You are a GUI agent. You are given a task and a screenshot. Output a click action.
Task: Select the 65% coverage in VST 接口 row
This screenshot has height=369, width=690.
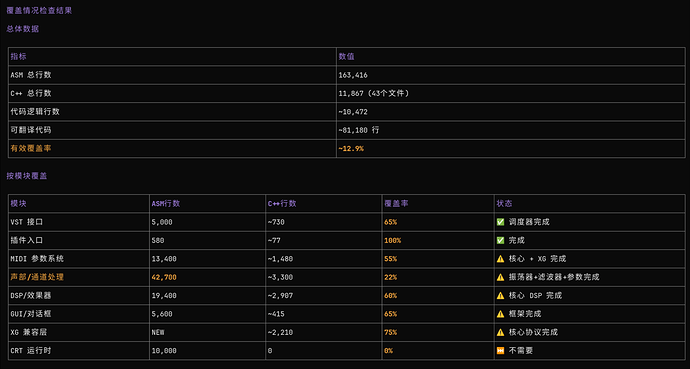[x=390, y=223]
